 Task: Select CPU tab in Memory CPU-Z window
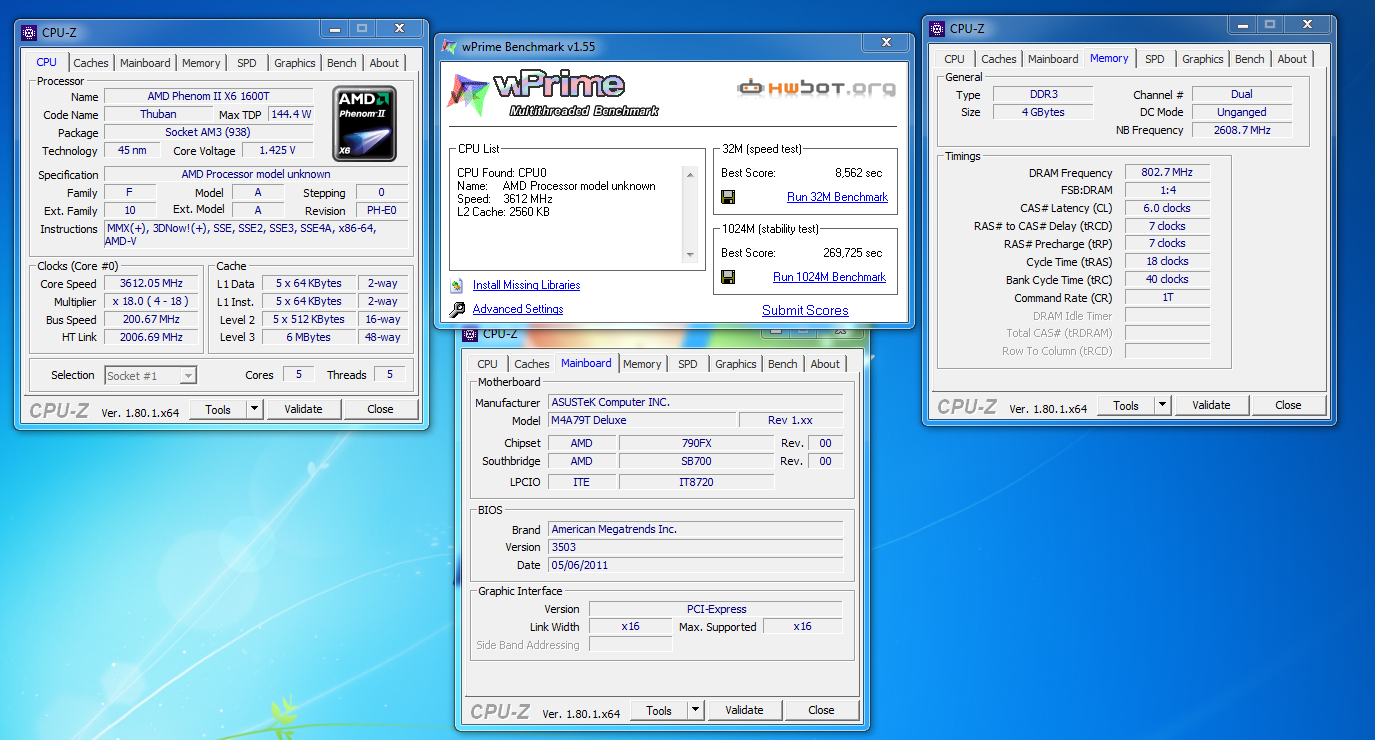(x=955, y=59)
